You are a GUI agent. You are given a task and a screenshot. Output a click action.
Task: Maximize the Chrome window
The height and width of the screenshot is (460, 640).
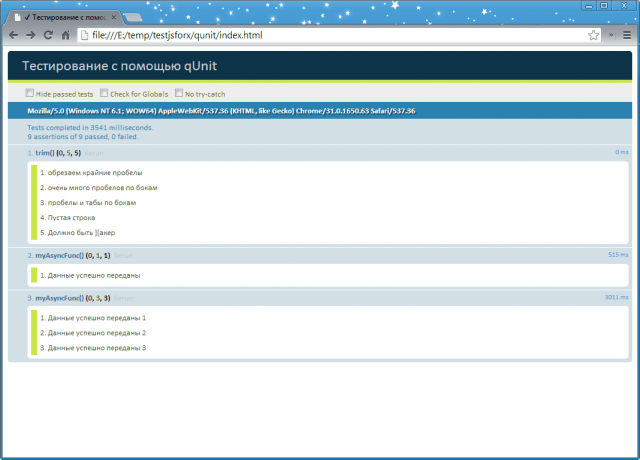click(x=604, y=6)
